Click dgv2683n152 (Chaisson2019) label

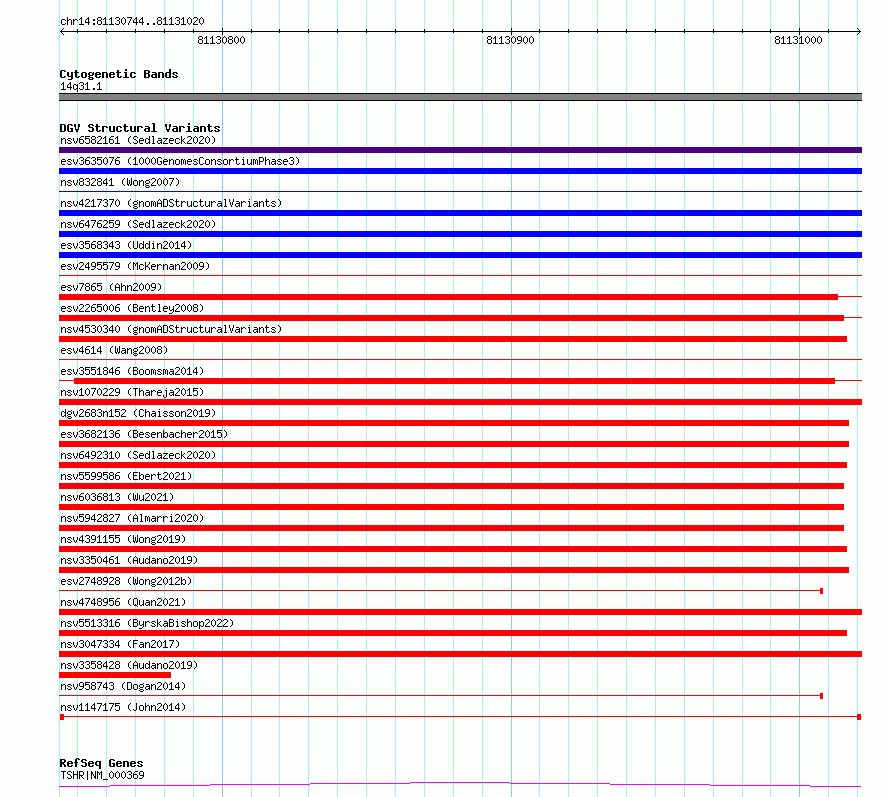pyautogui.click(x=138, y=413)
